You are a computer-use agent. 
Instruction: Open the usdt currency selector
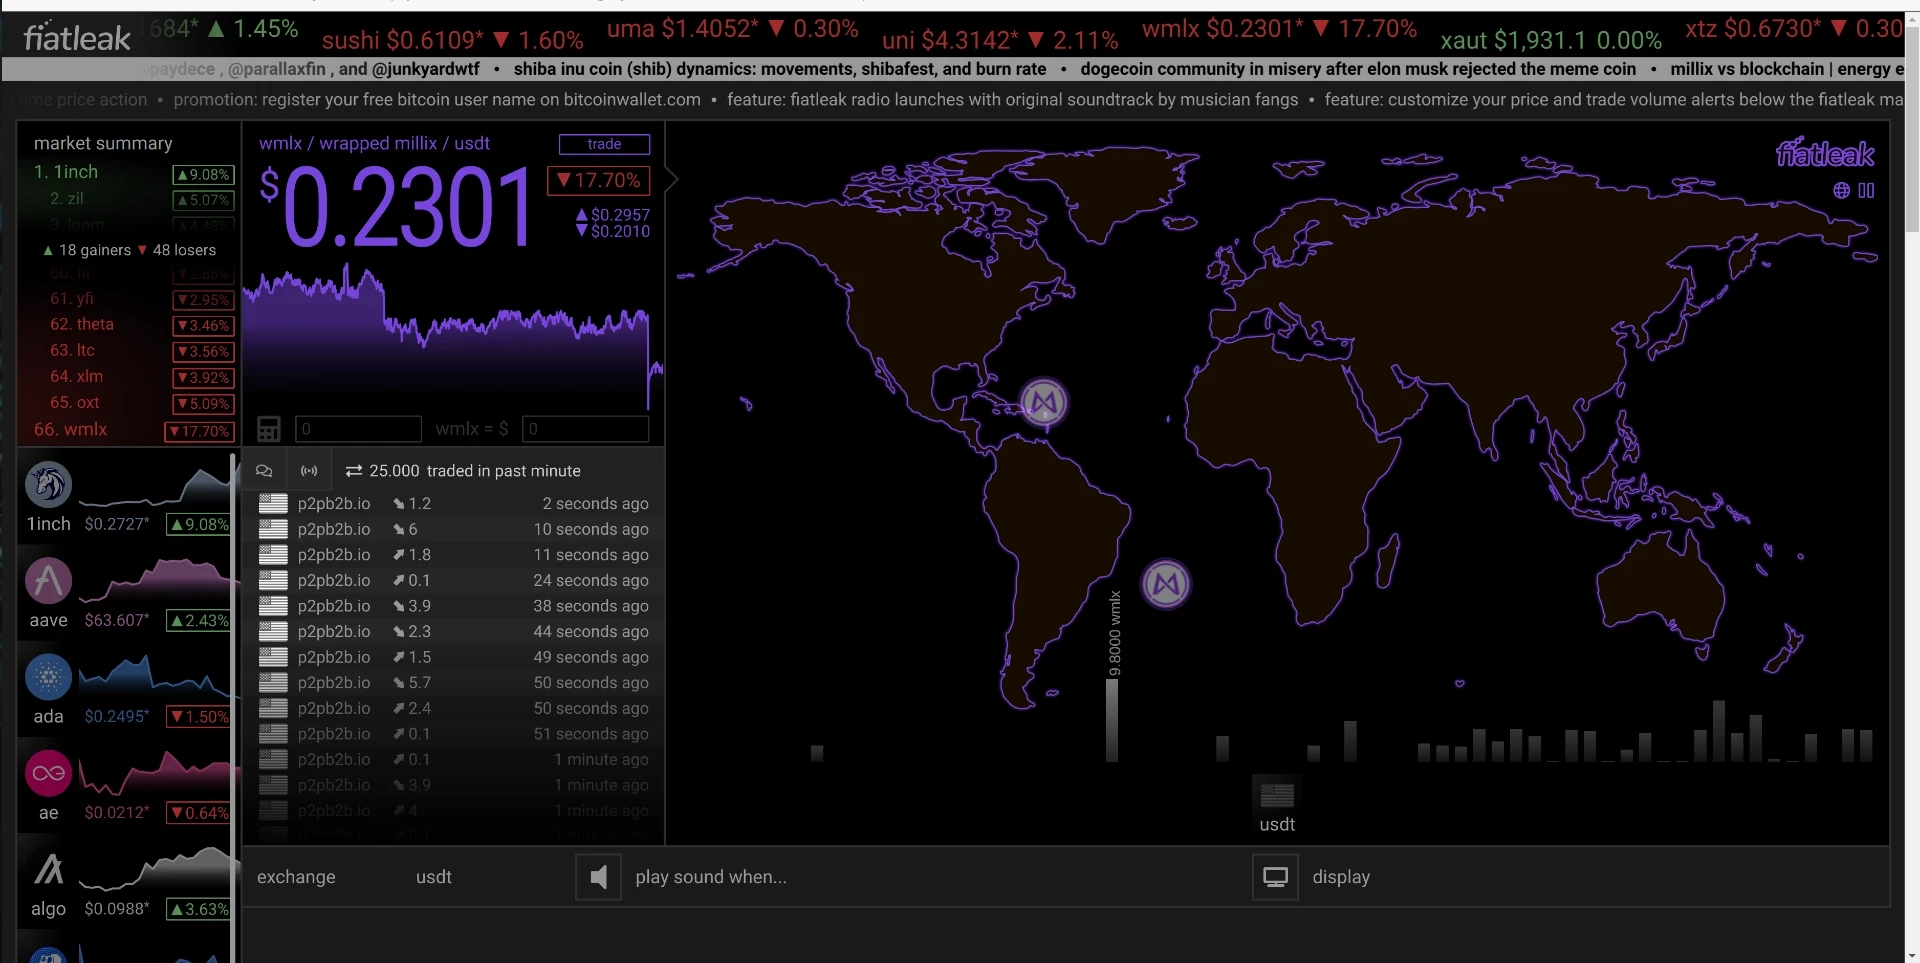pos(434,877)
